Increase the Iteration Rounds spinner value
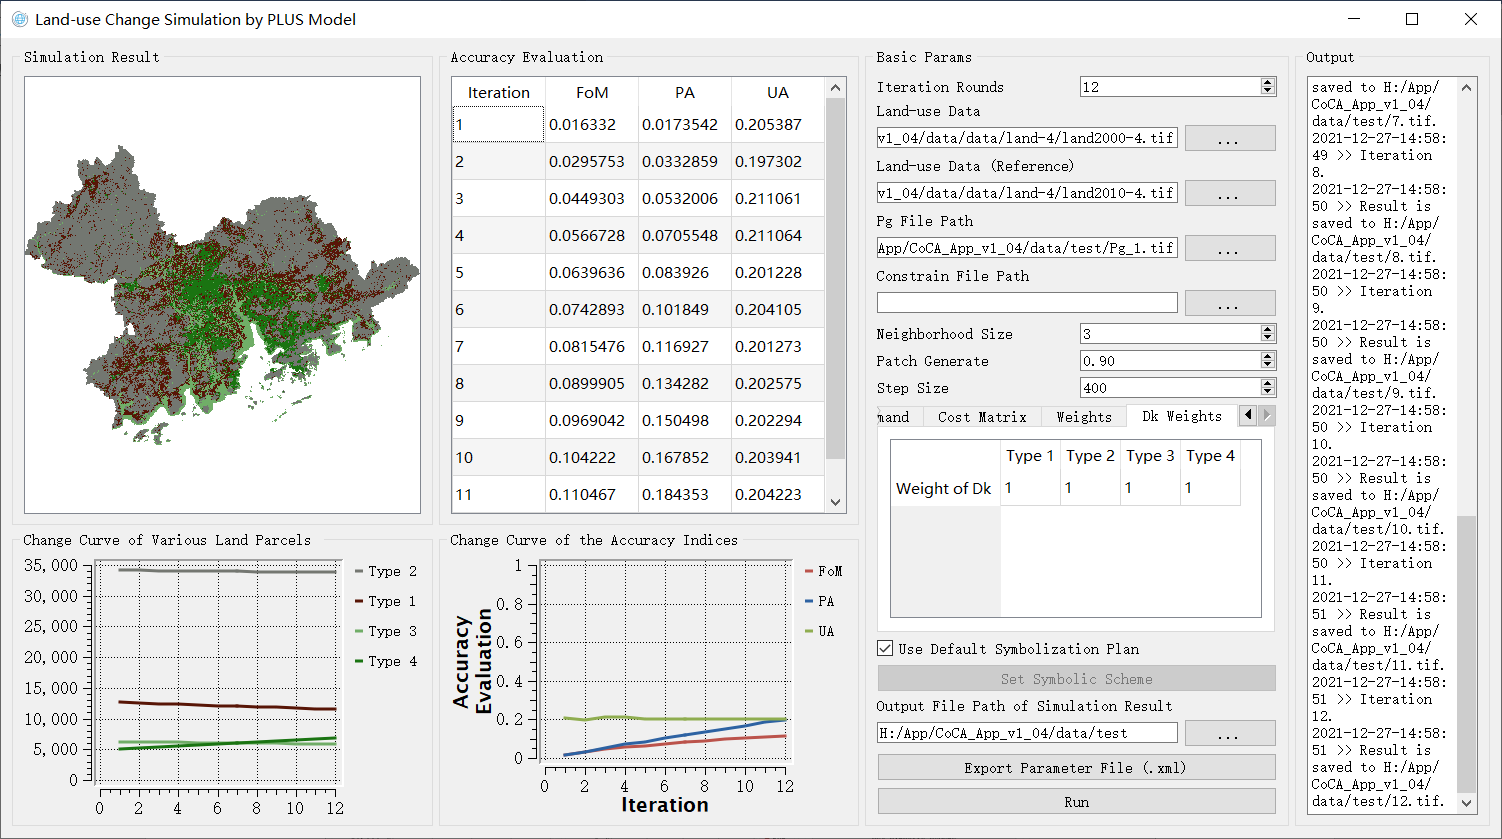 coord(1268,83)
